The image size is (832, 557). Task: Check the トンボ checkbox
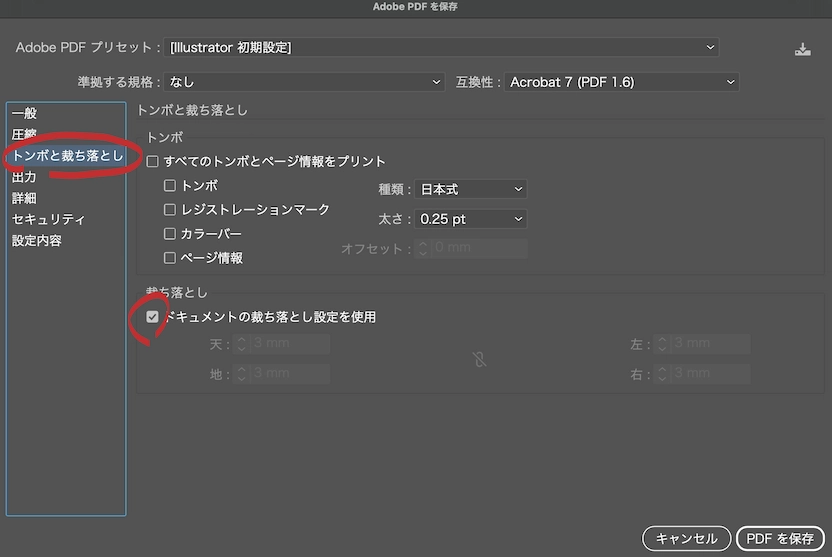[x=170, y=185]
